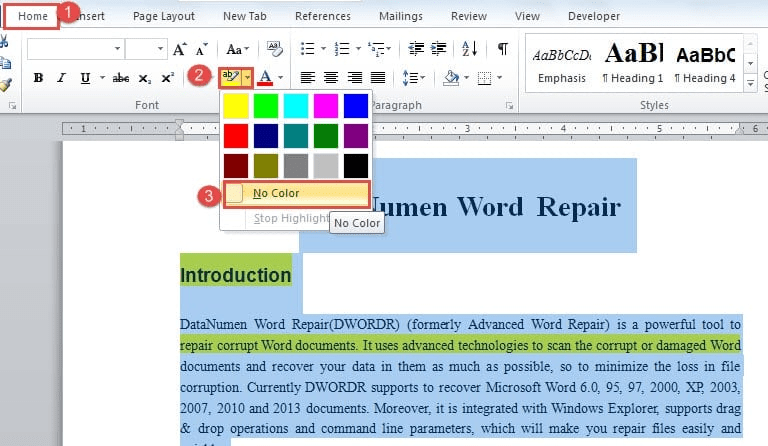Viewport: 768px width, 446px height.
Task: Toggle strikethrough text formatting
Action: [x=121, y=78]
